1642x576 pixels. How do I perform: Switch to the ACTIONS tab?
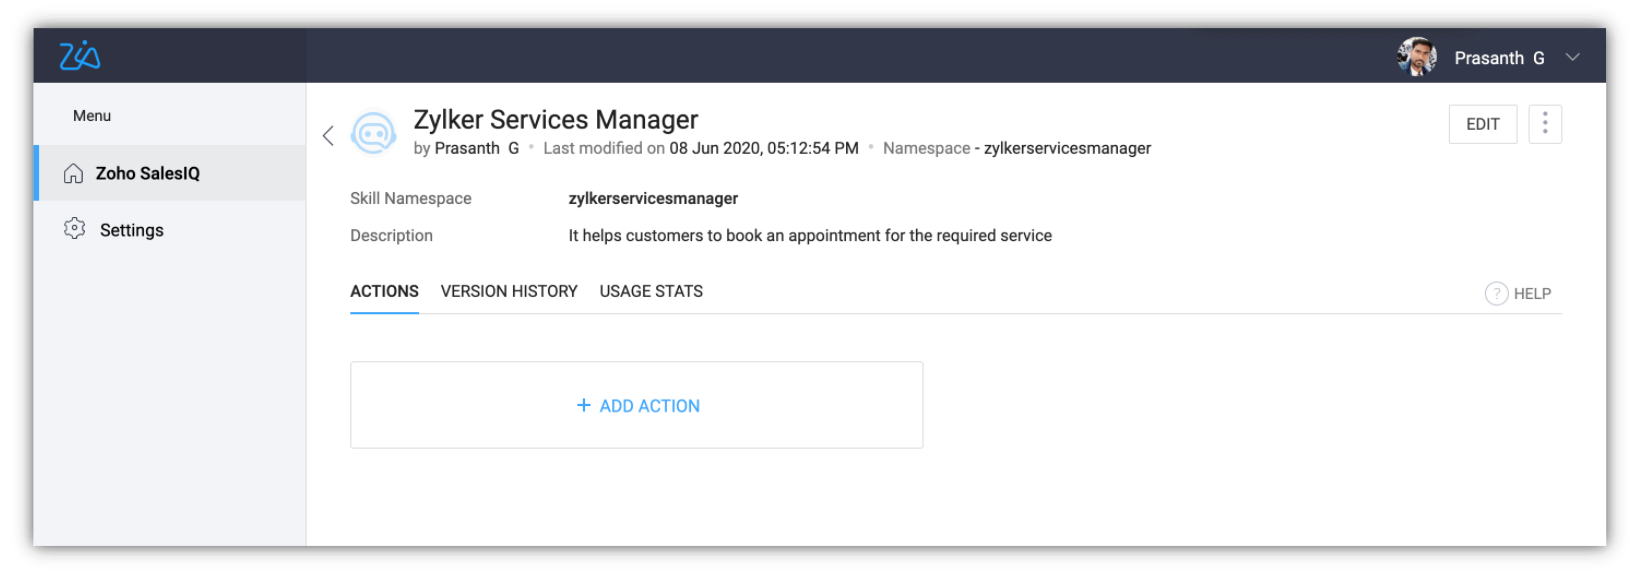click(x=384, y=291)
